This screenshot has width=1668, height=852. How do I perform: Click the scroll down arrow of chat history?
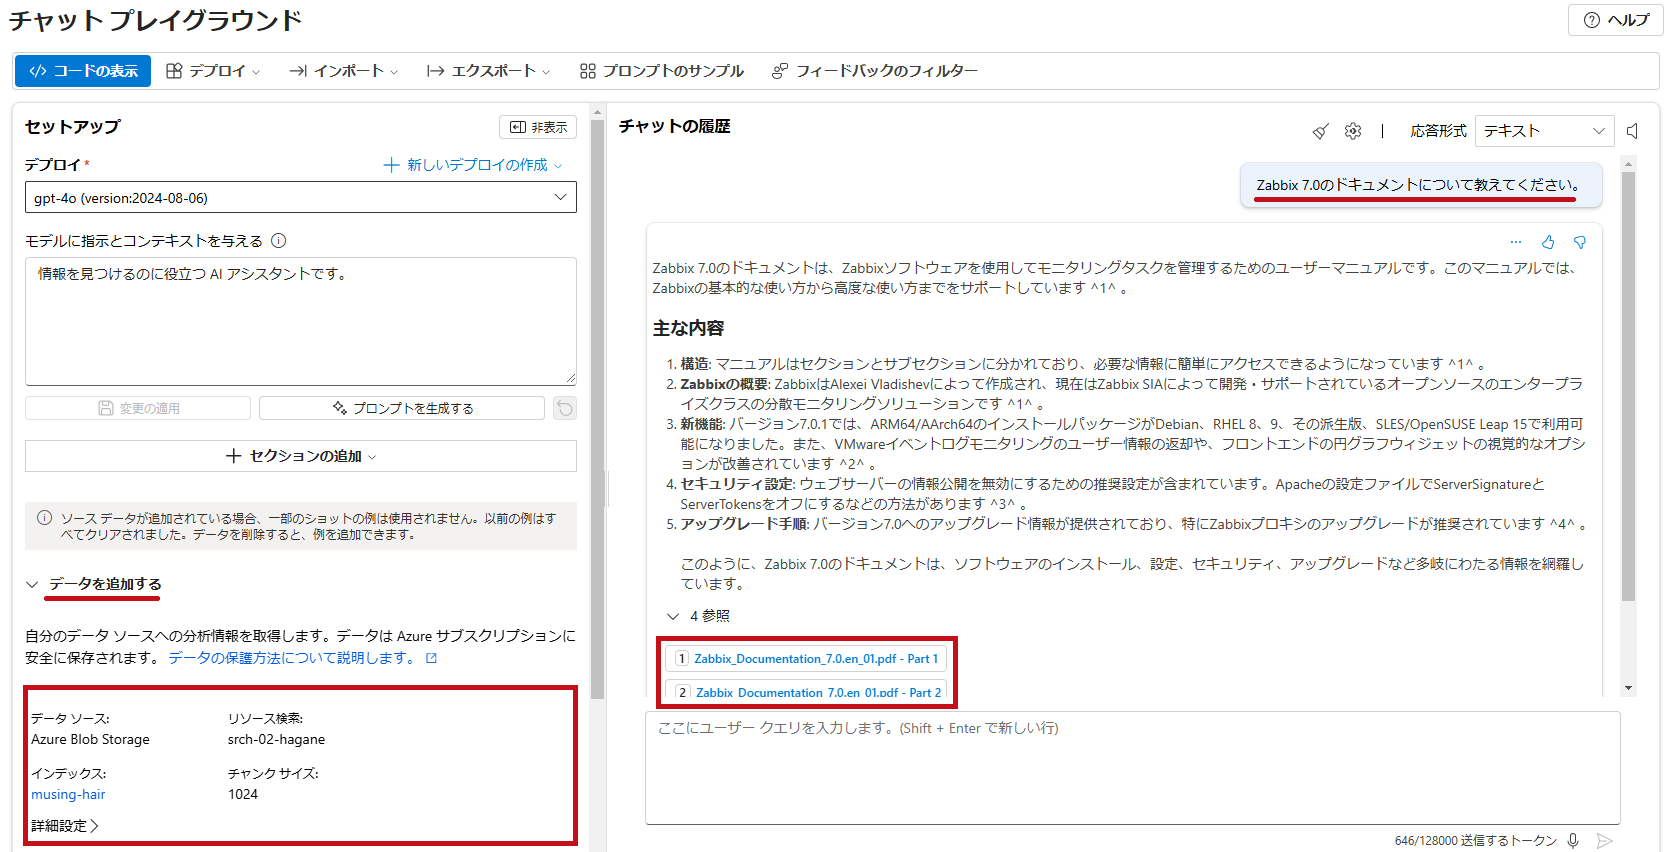1628,688
